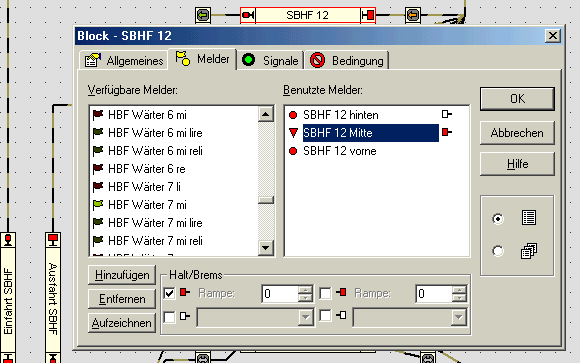
Task: Open the Bedingung tab
Action: coord(347,60)
